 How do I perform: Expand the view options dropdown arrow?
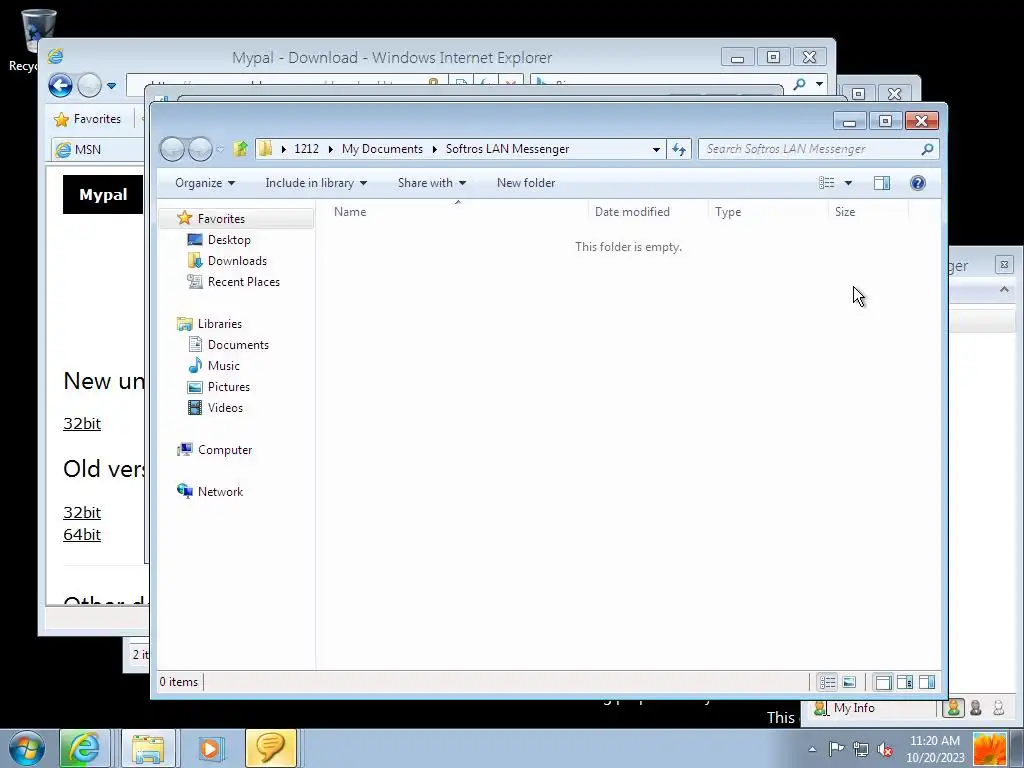click(848, 183)
